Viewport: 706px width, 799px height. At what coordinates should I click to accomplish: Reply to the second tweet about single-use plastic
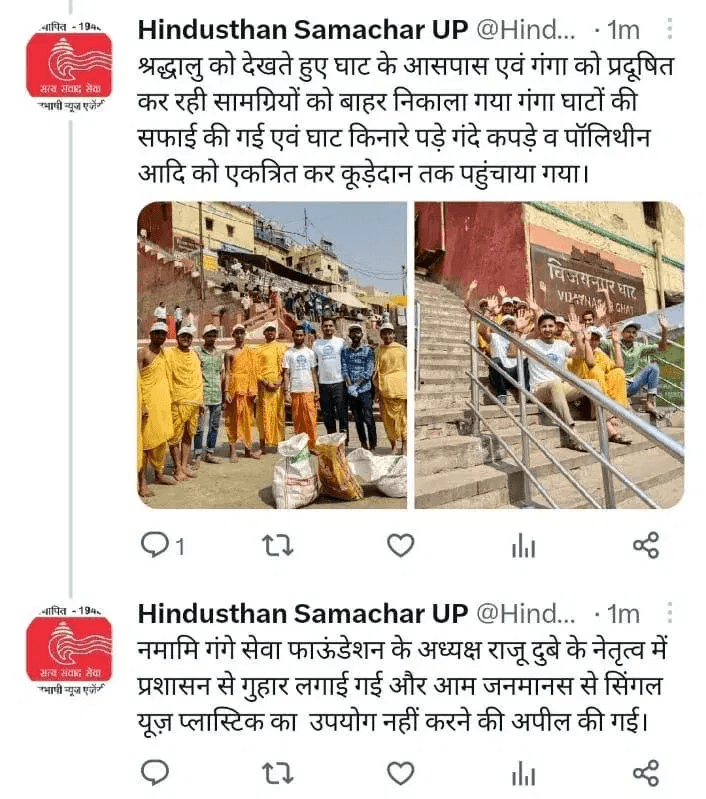[154, 773]
